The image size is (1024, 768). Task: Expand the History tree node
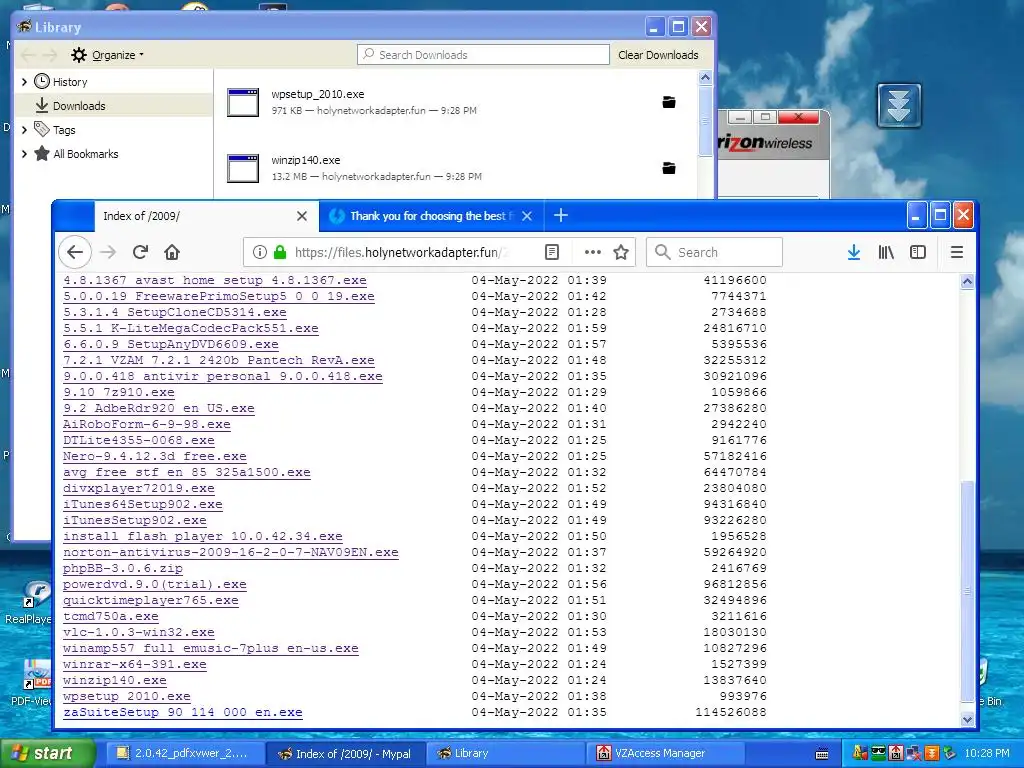[x=24, y=82]
